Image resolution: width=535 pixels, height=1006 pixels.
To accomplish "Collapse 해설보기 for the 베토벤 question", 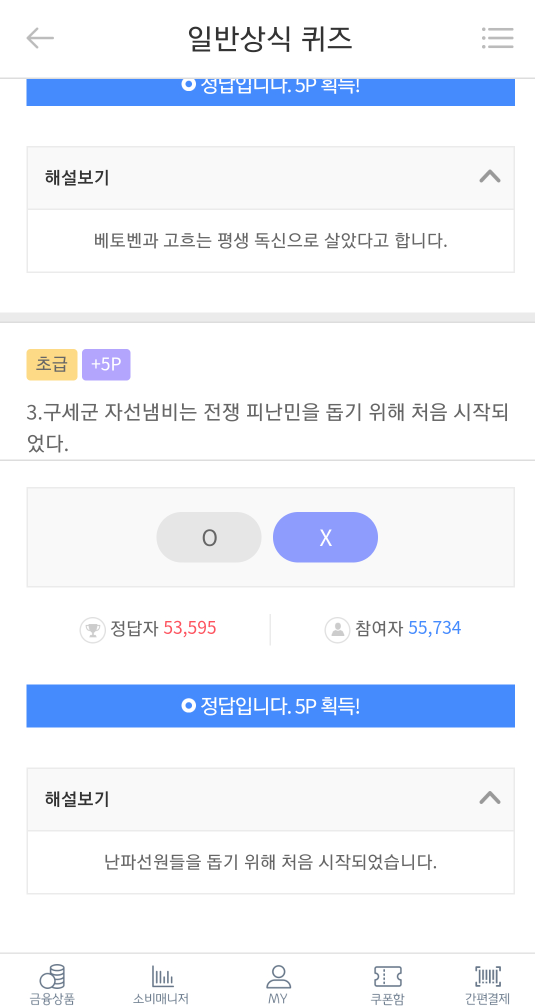I will pos(490,177).
